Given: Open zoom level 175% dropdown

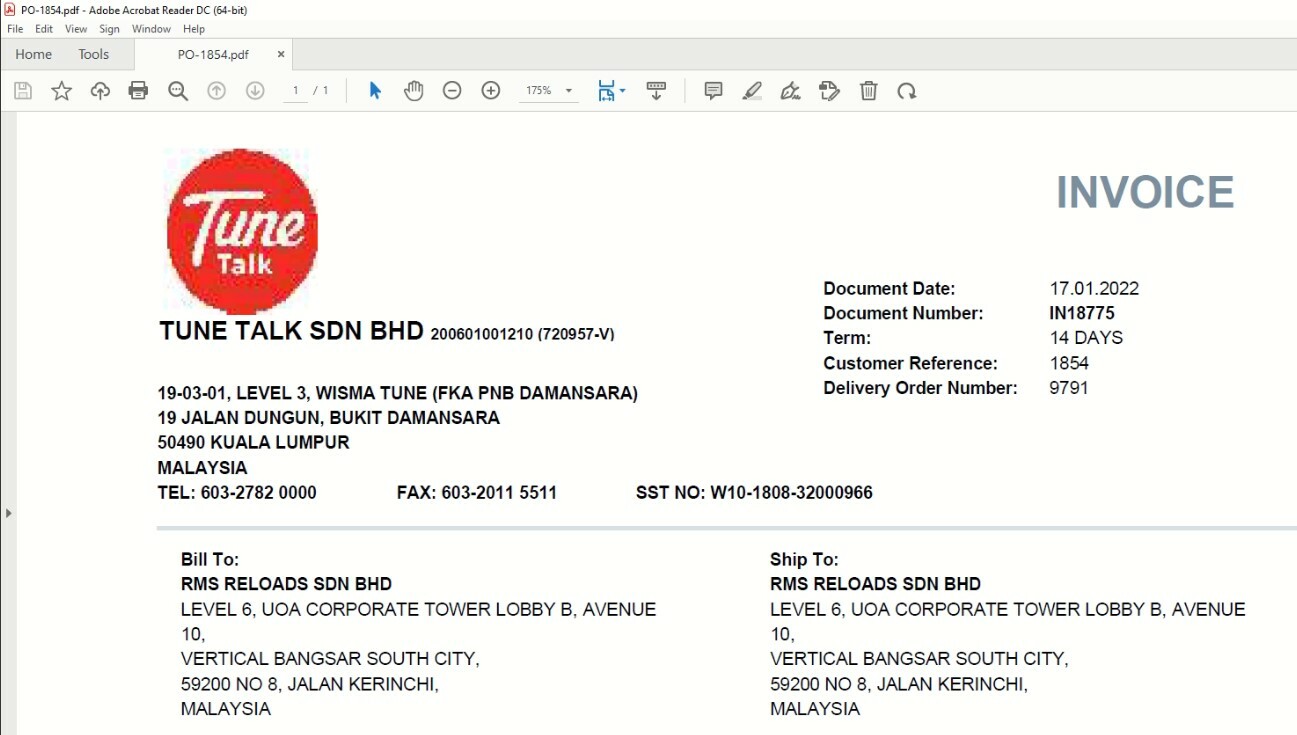Looking at the screenshot, I should [x=549, y=91].
